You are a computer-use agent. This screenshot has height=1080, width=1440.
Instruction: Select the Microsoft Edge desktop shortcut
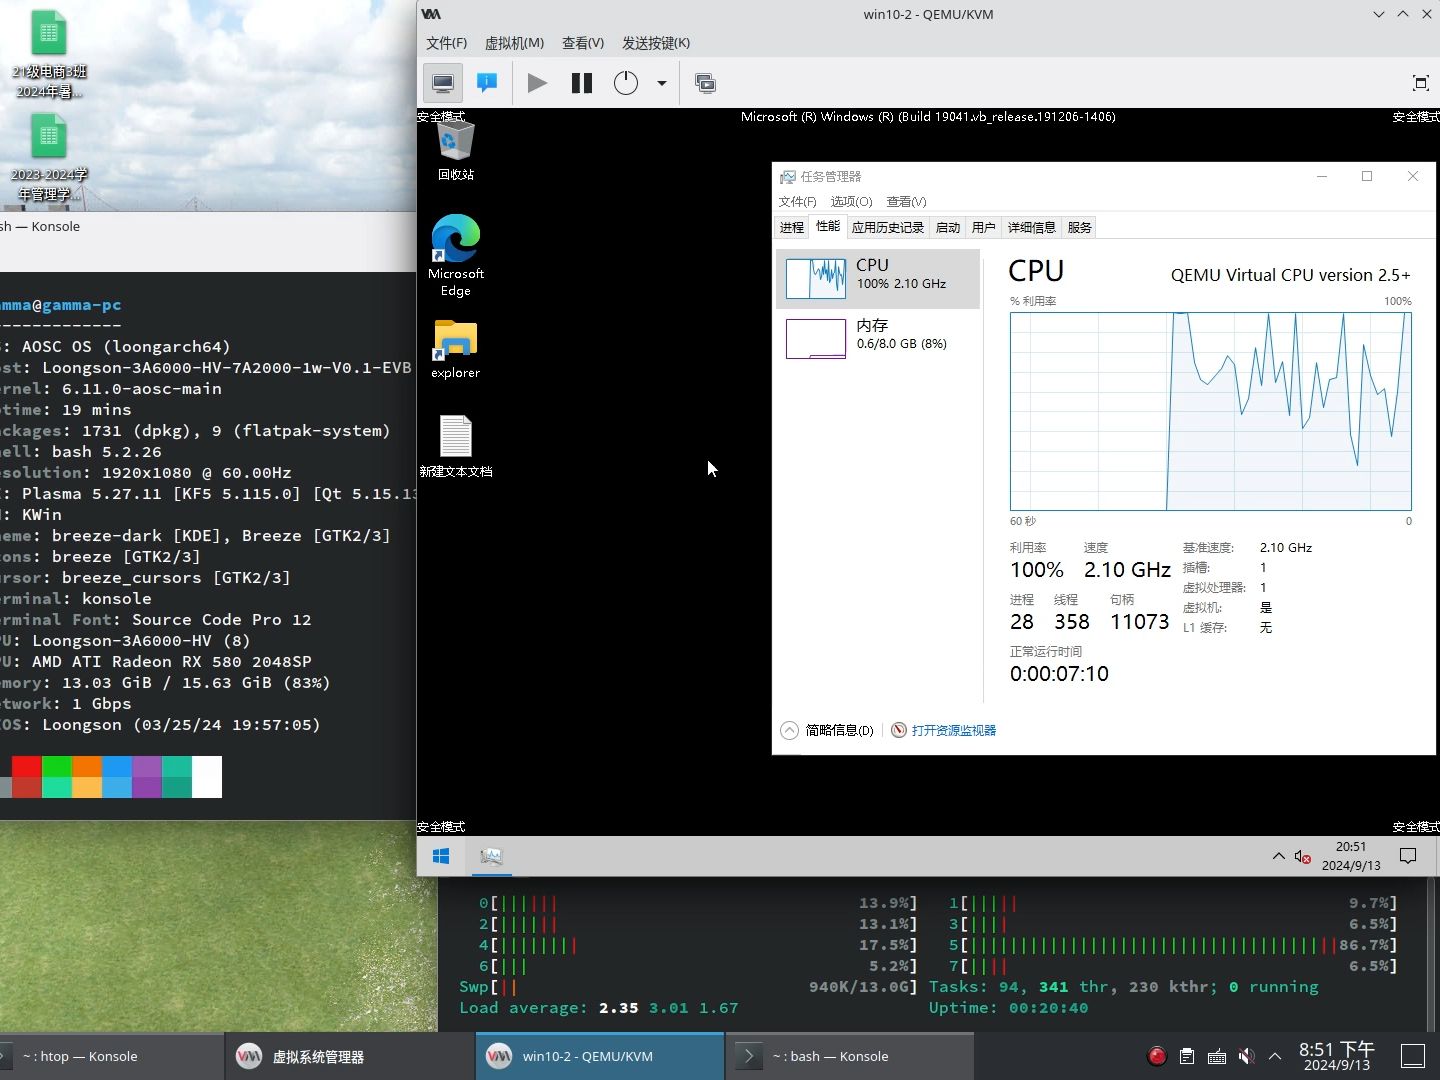[456, 255]
